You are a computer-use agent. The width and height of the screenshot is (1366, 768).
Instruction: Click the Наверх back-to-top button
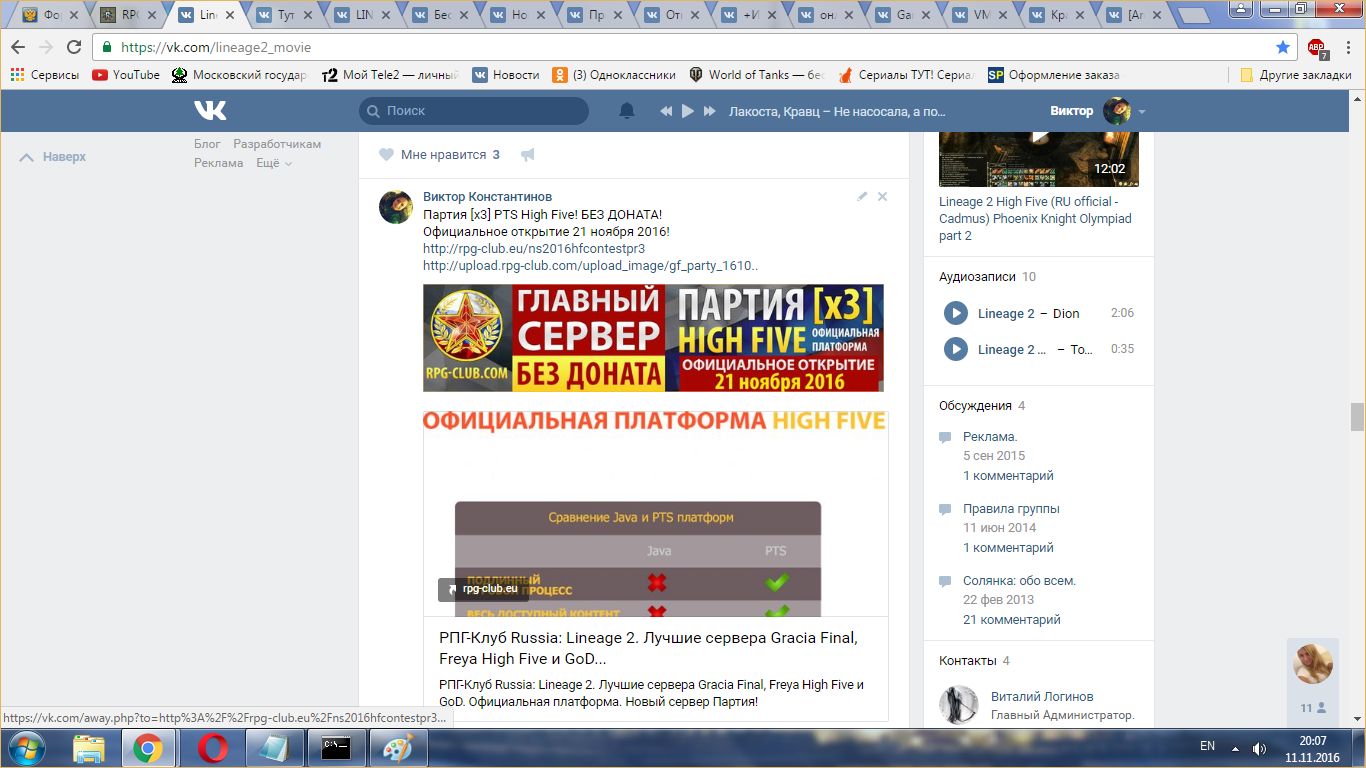point(54,157)
